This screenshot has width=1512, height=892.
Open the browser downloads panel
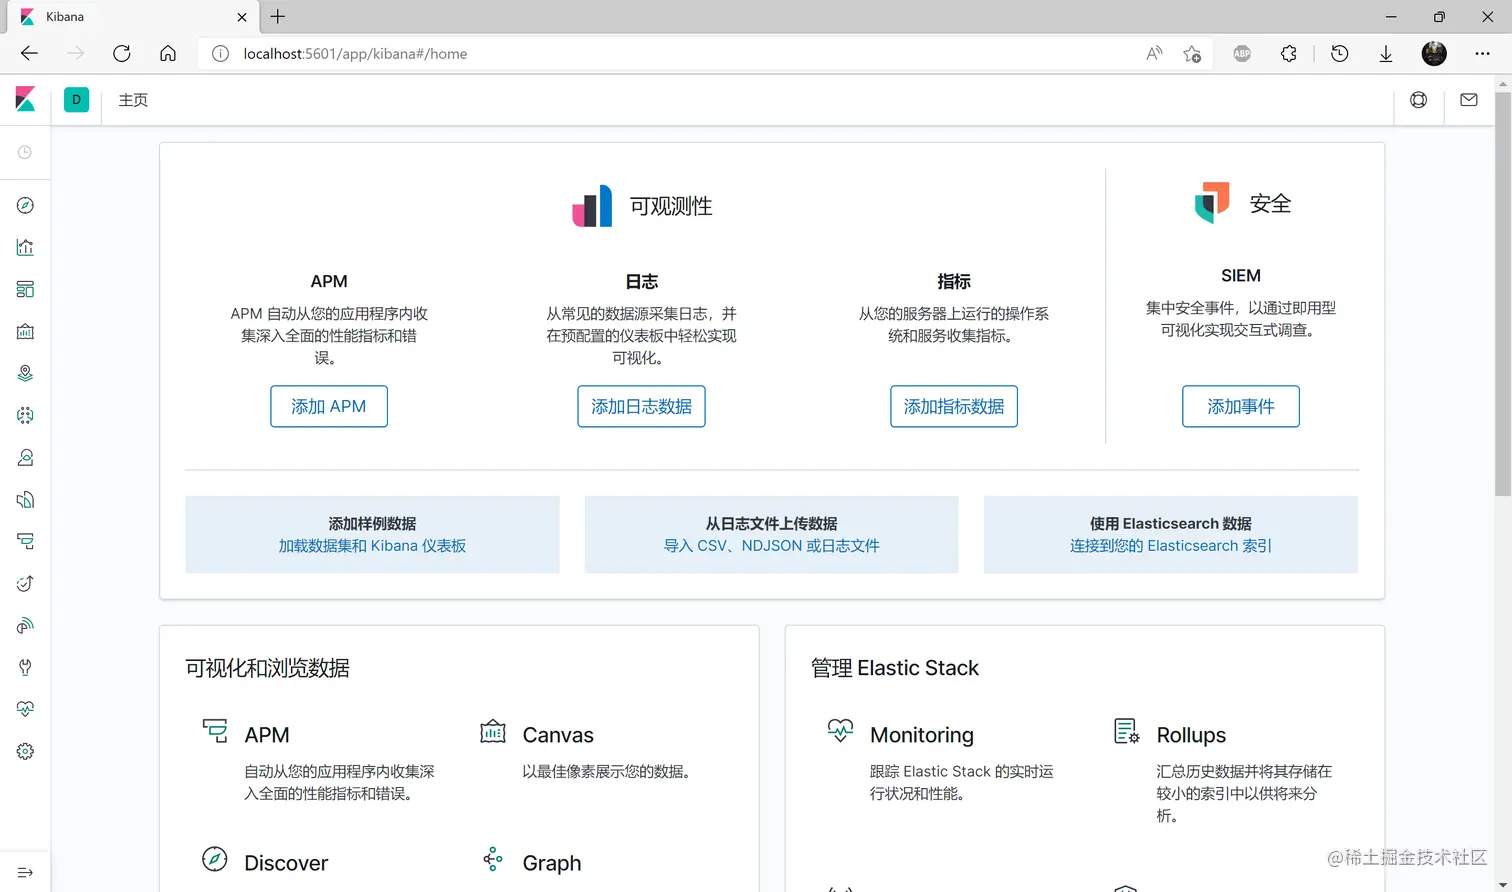tap(1386, 54)
